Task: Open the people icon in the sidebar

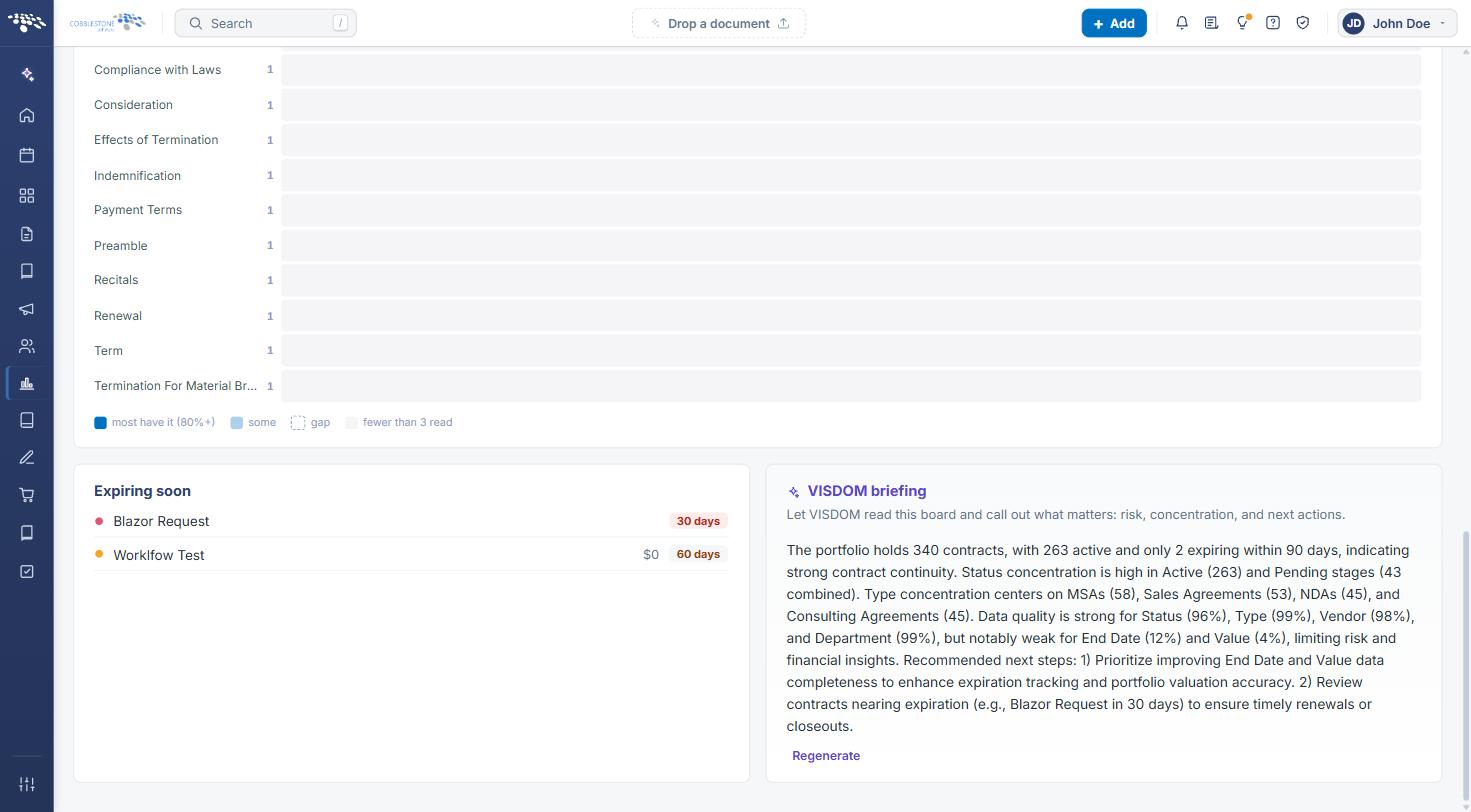Action: pyautogui.click(x=27, y=347)
